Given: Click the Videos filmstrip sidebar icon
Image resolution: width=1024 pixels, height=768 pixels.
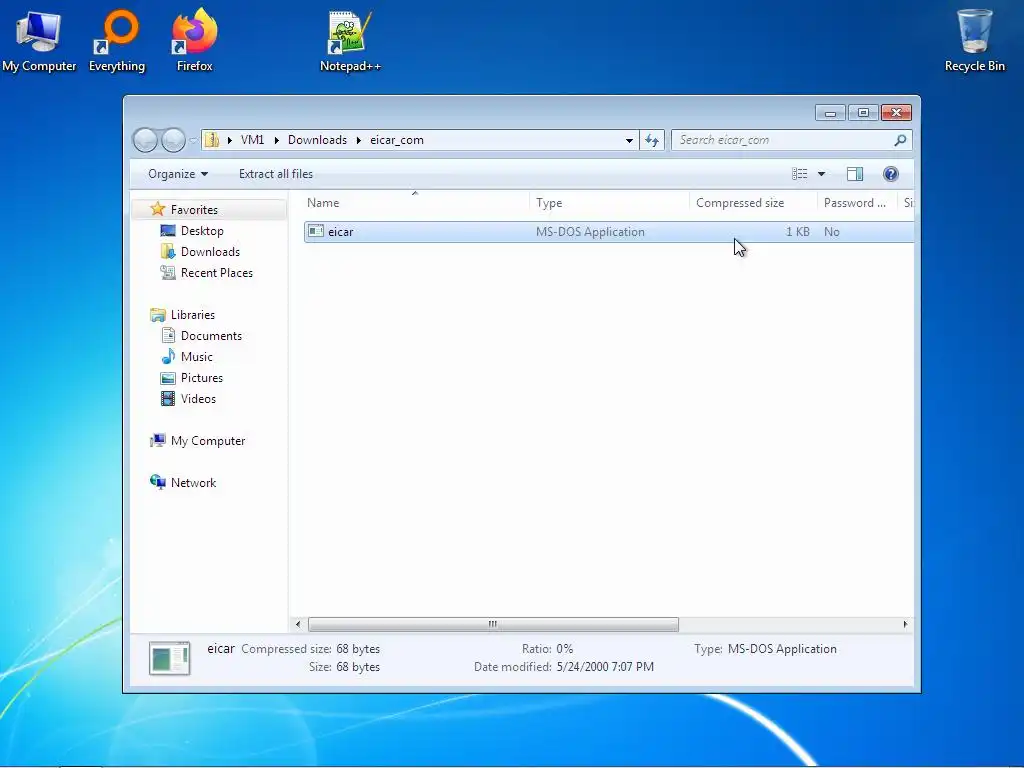Looking at the screenshot, I should click(x=168, y=398).
